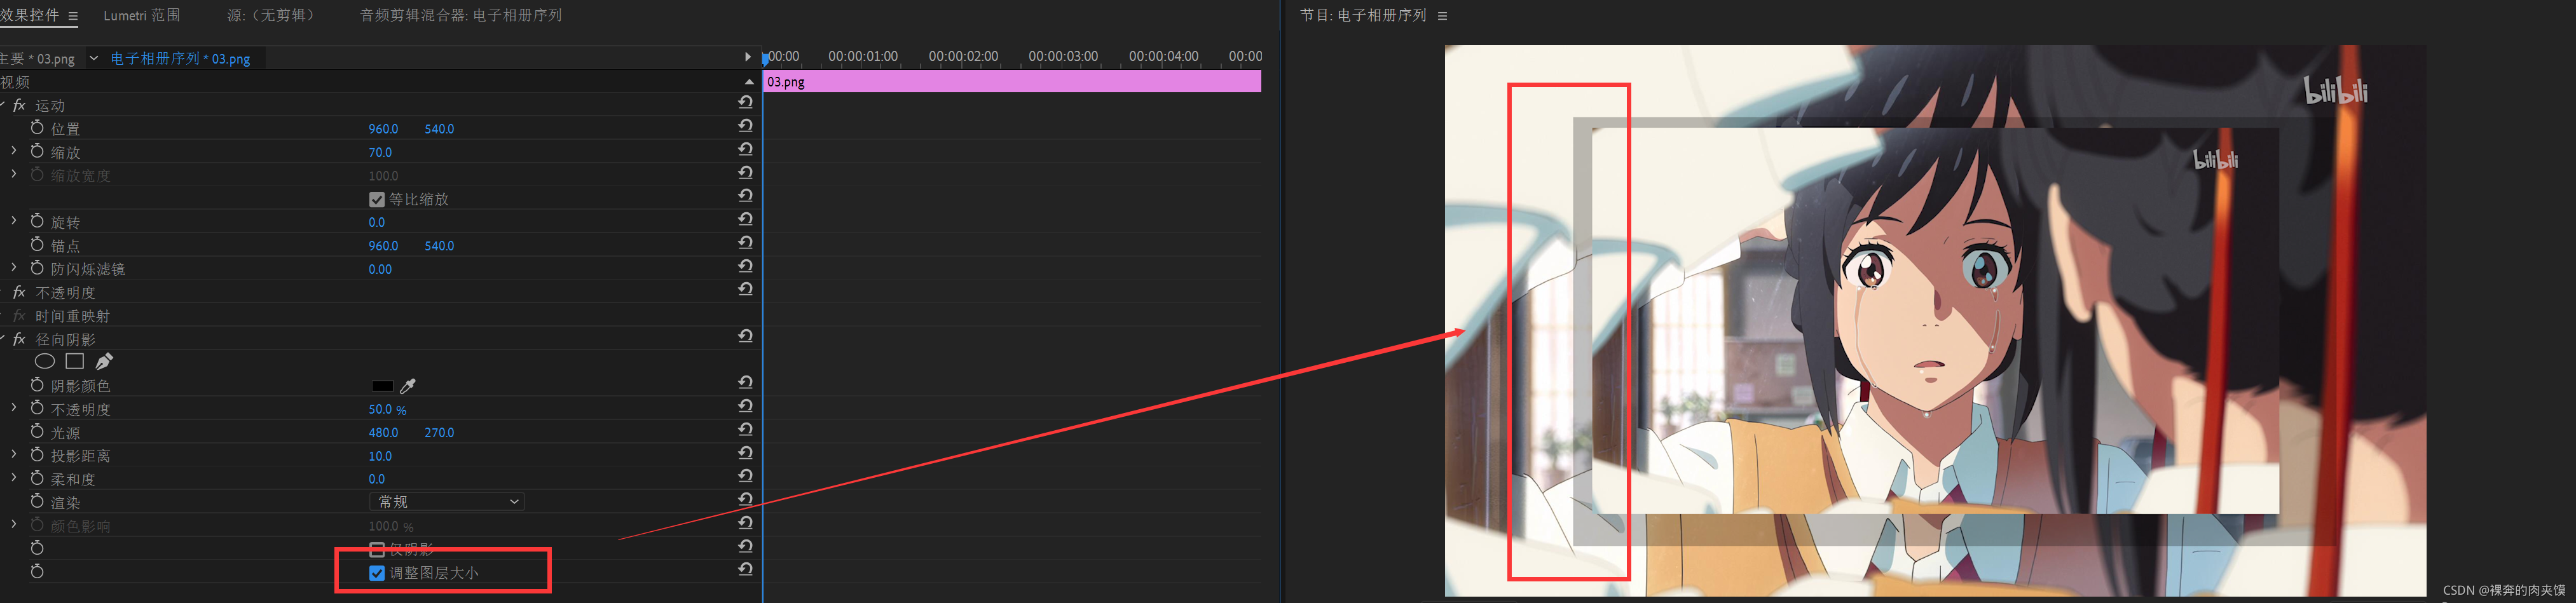This screenshot has height=603, width=2576.
Task: Toggle the 阴影颜色 animation stopwatch
Action: (x=37, y=385)
